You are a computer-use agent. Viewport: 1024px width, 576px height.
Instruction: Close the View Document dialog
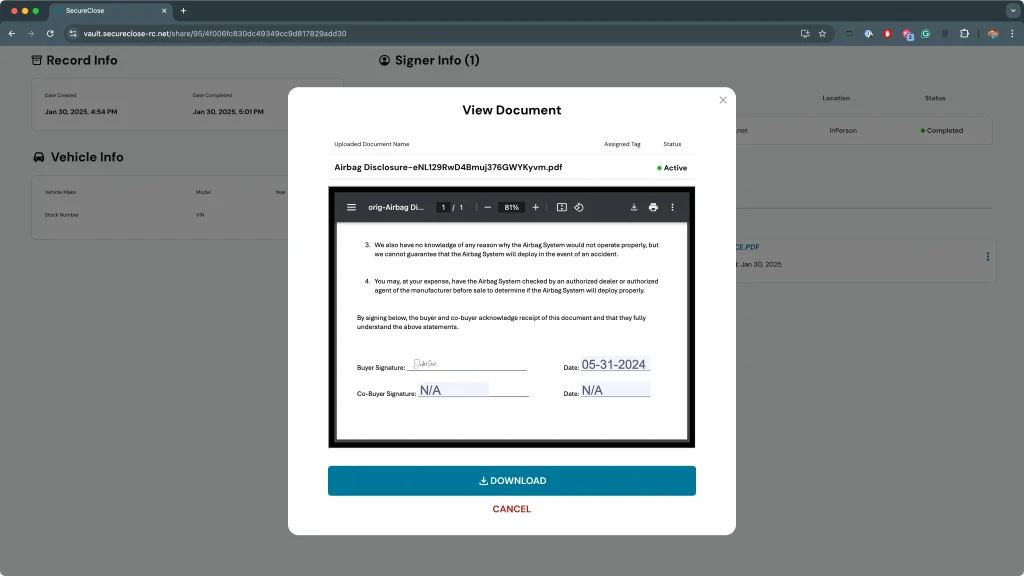click(x=723, y=100)
